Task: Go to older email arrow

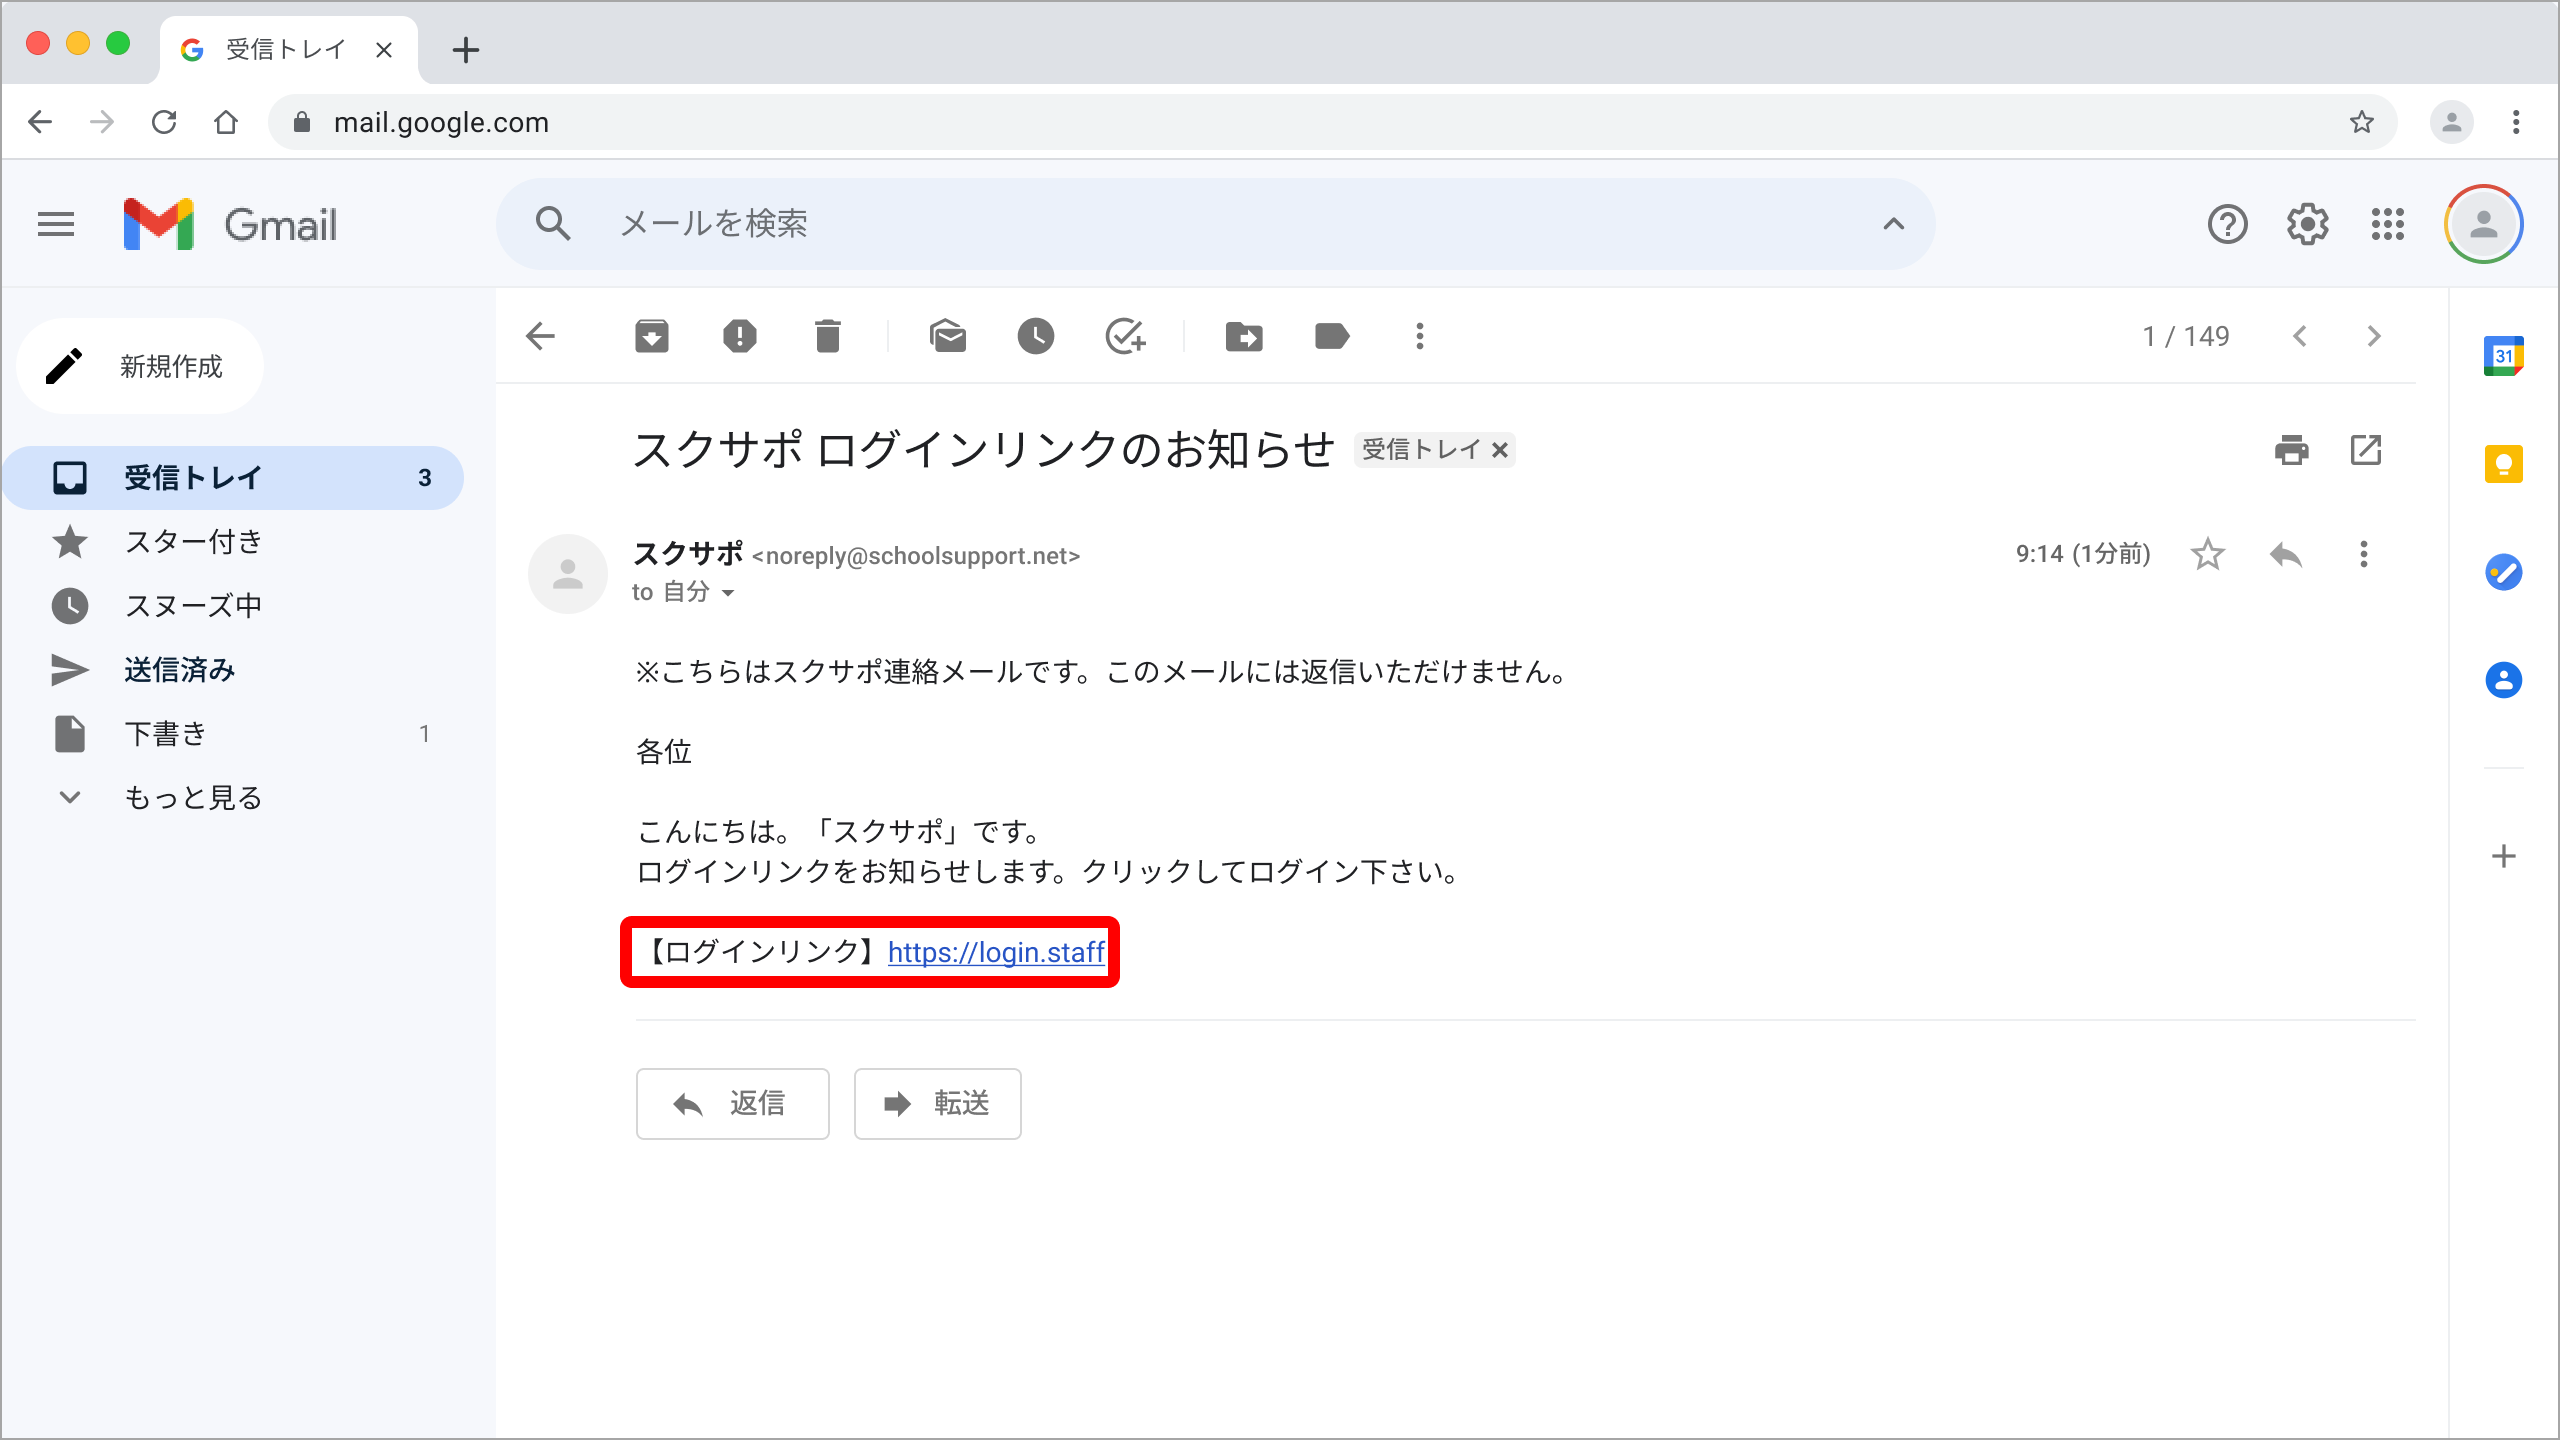Action: pyautogui.click(x=2374, y=336)
